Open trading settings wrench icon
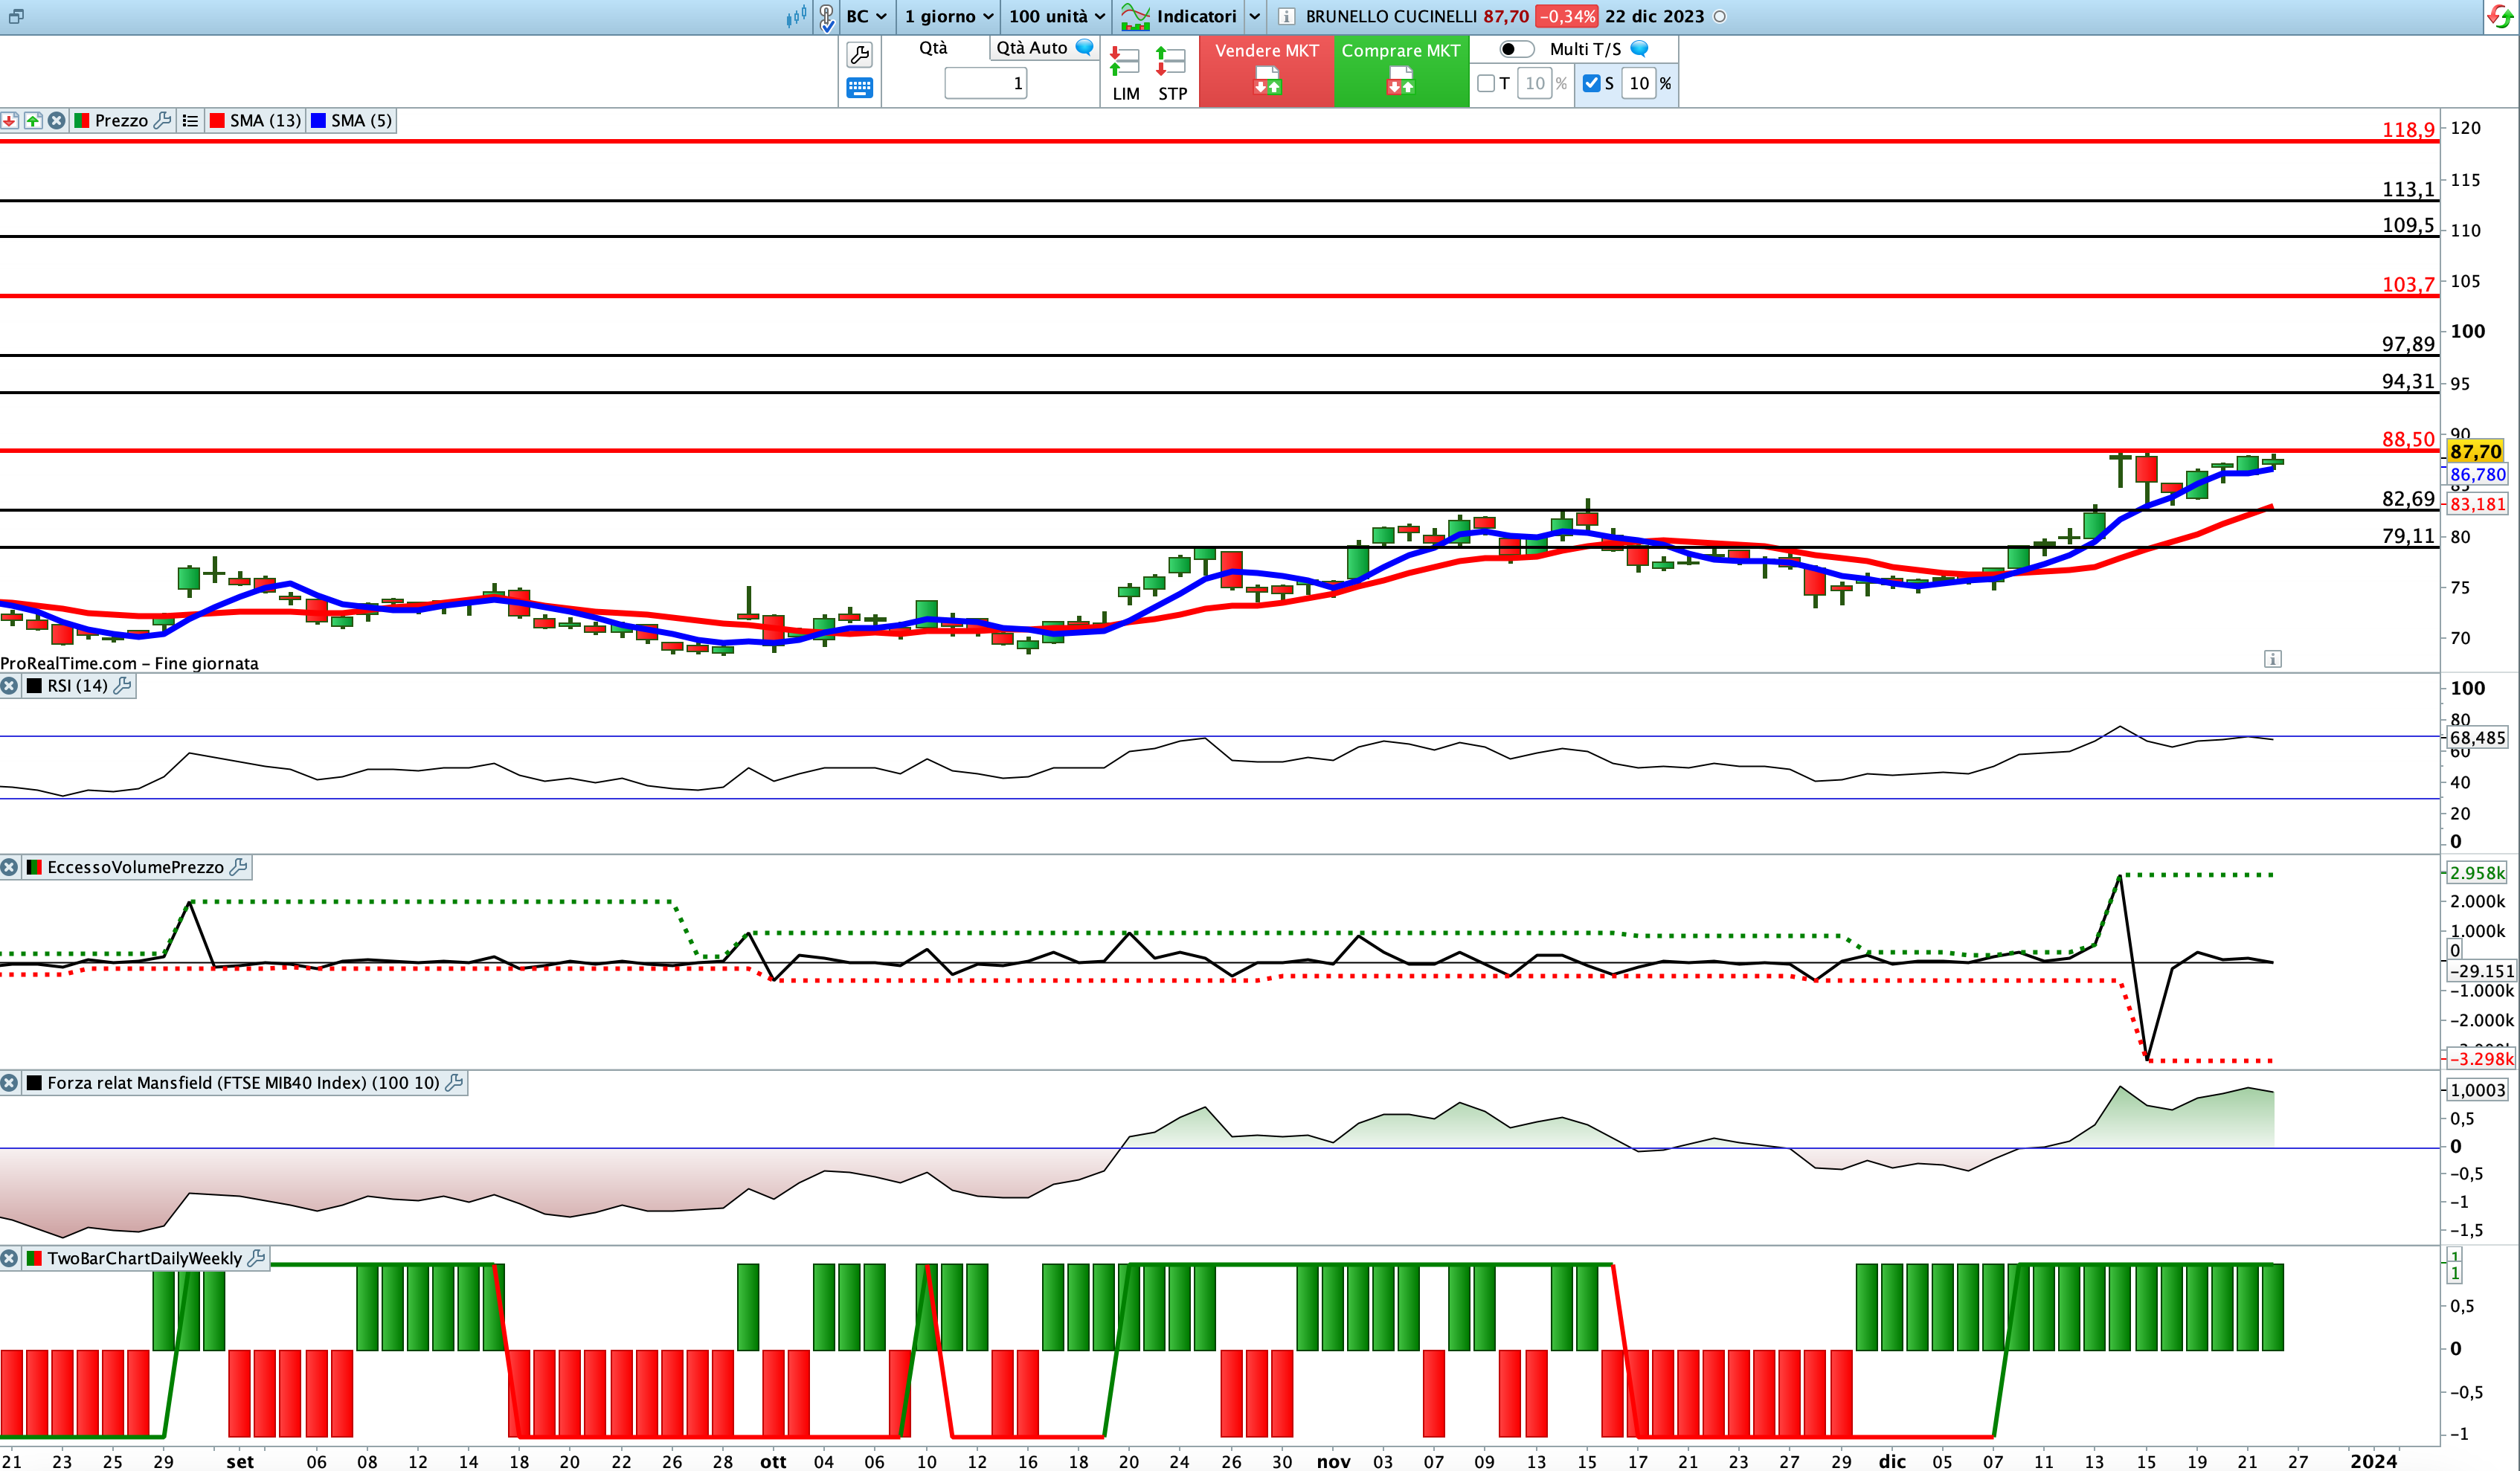The image size is (2520, 1471). [859, 54]
